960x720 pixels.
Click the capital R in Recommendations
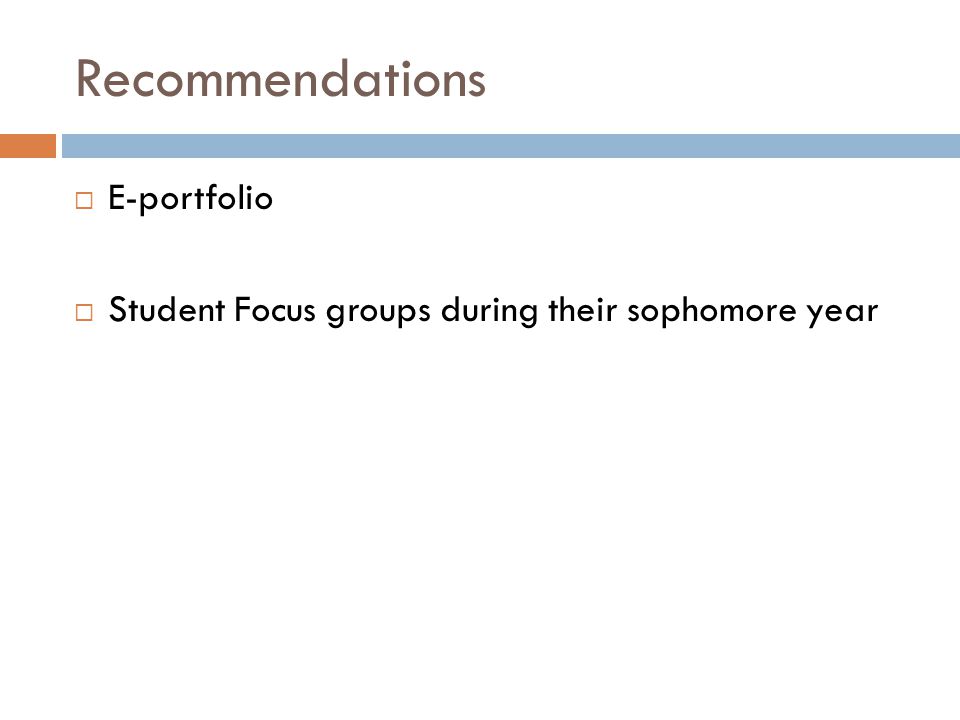coord(88,78)
